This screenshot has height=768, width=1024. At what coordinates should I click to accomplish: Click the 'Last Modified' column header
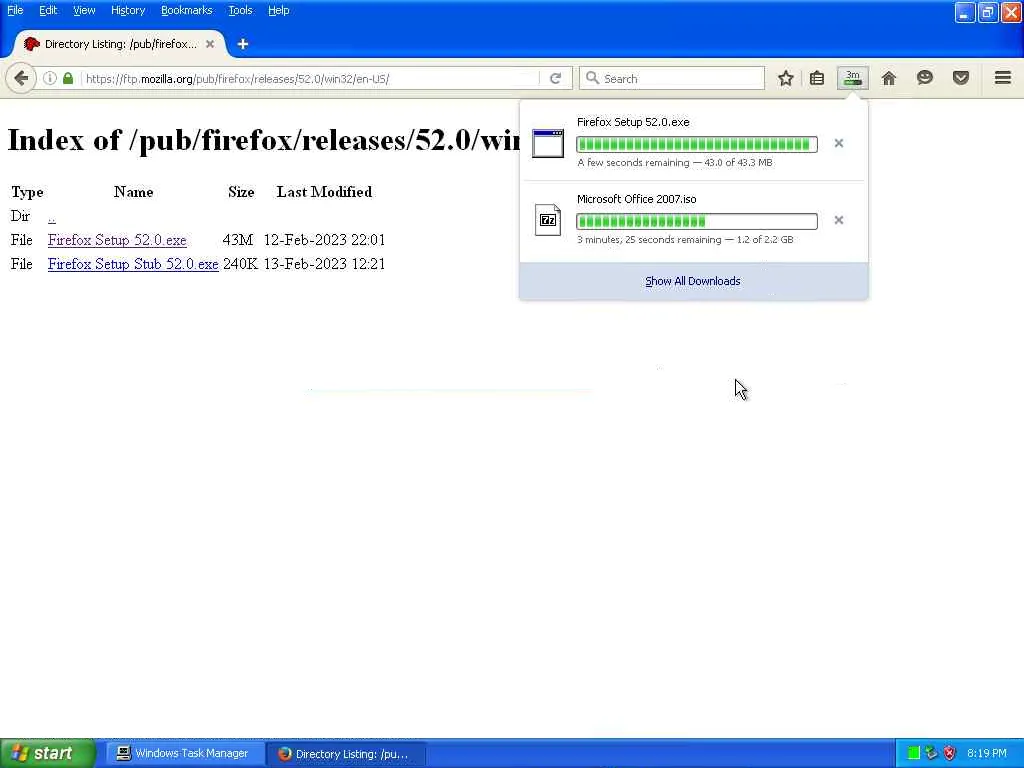[325, 192]
